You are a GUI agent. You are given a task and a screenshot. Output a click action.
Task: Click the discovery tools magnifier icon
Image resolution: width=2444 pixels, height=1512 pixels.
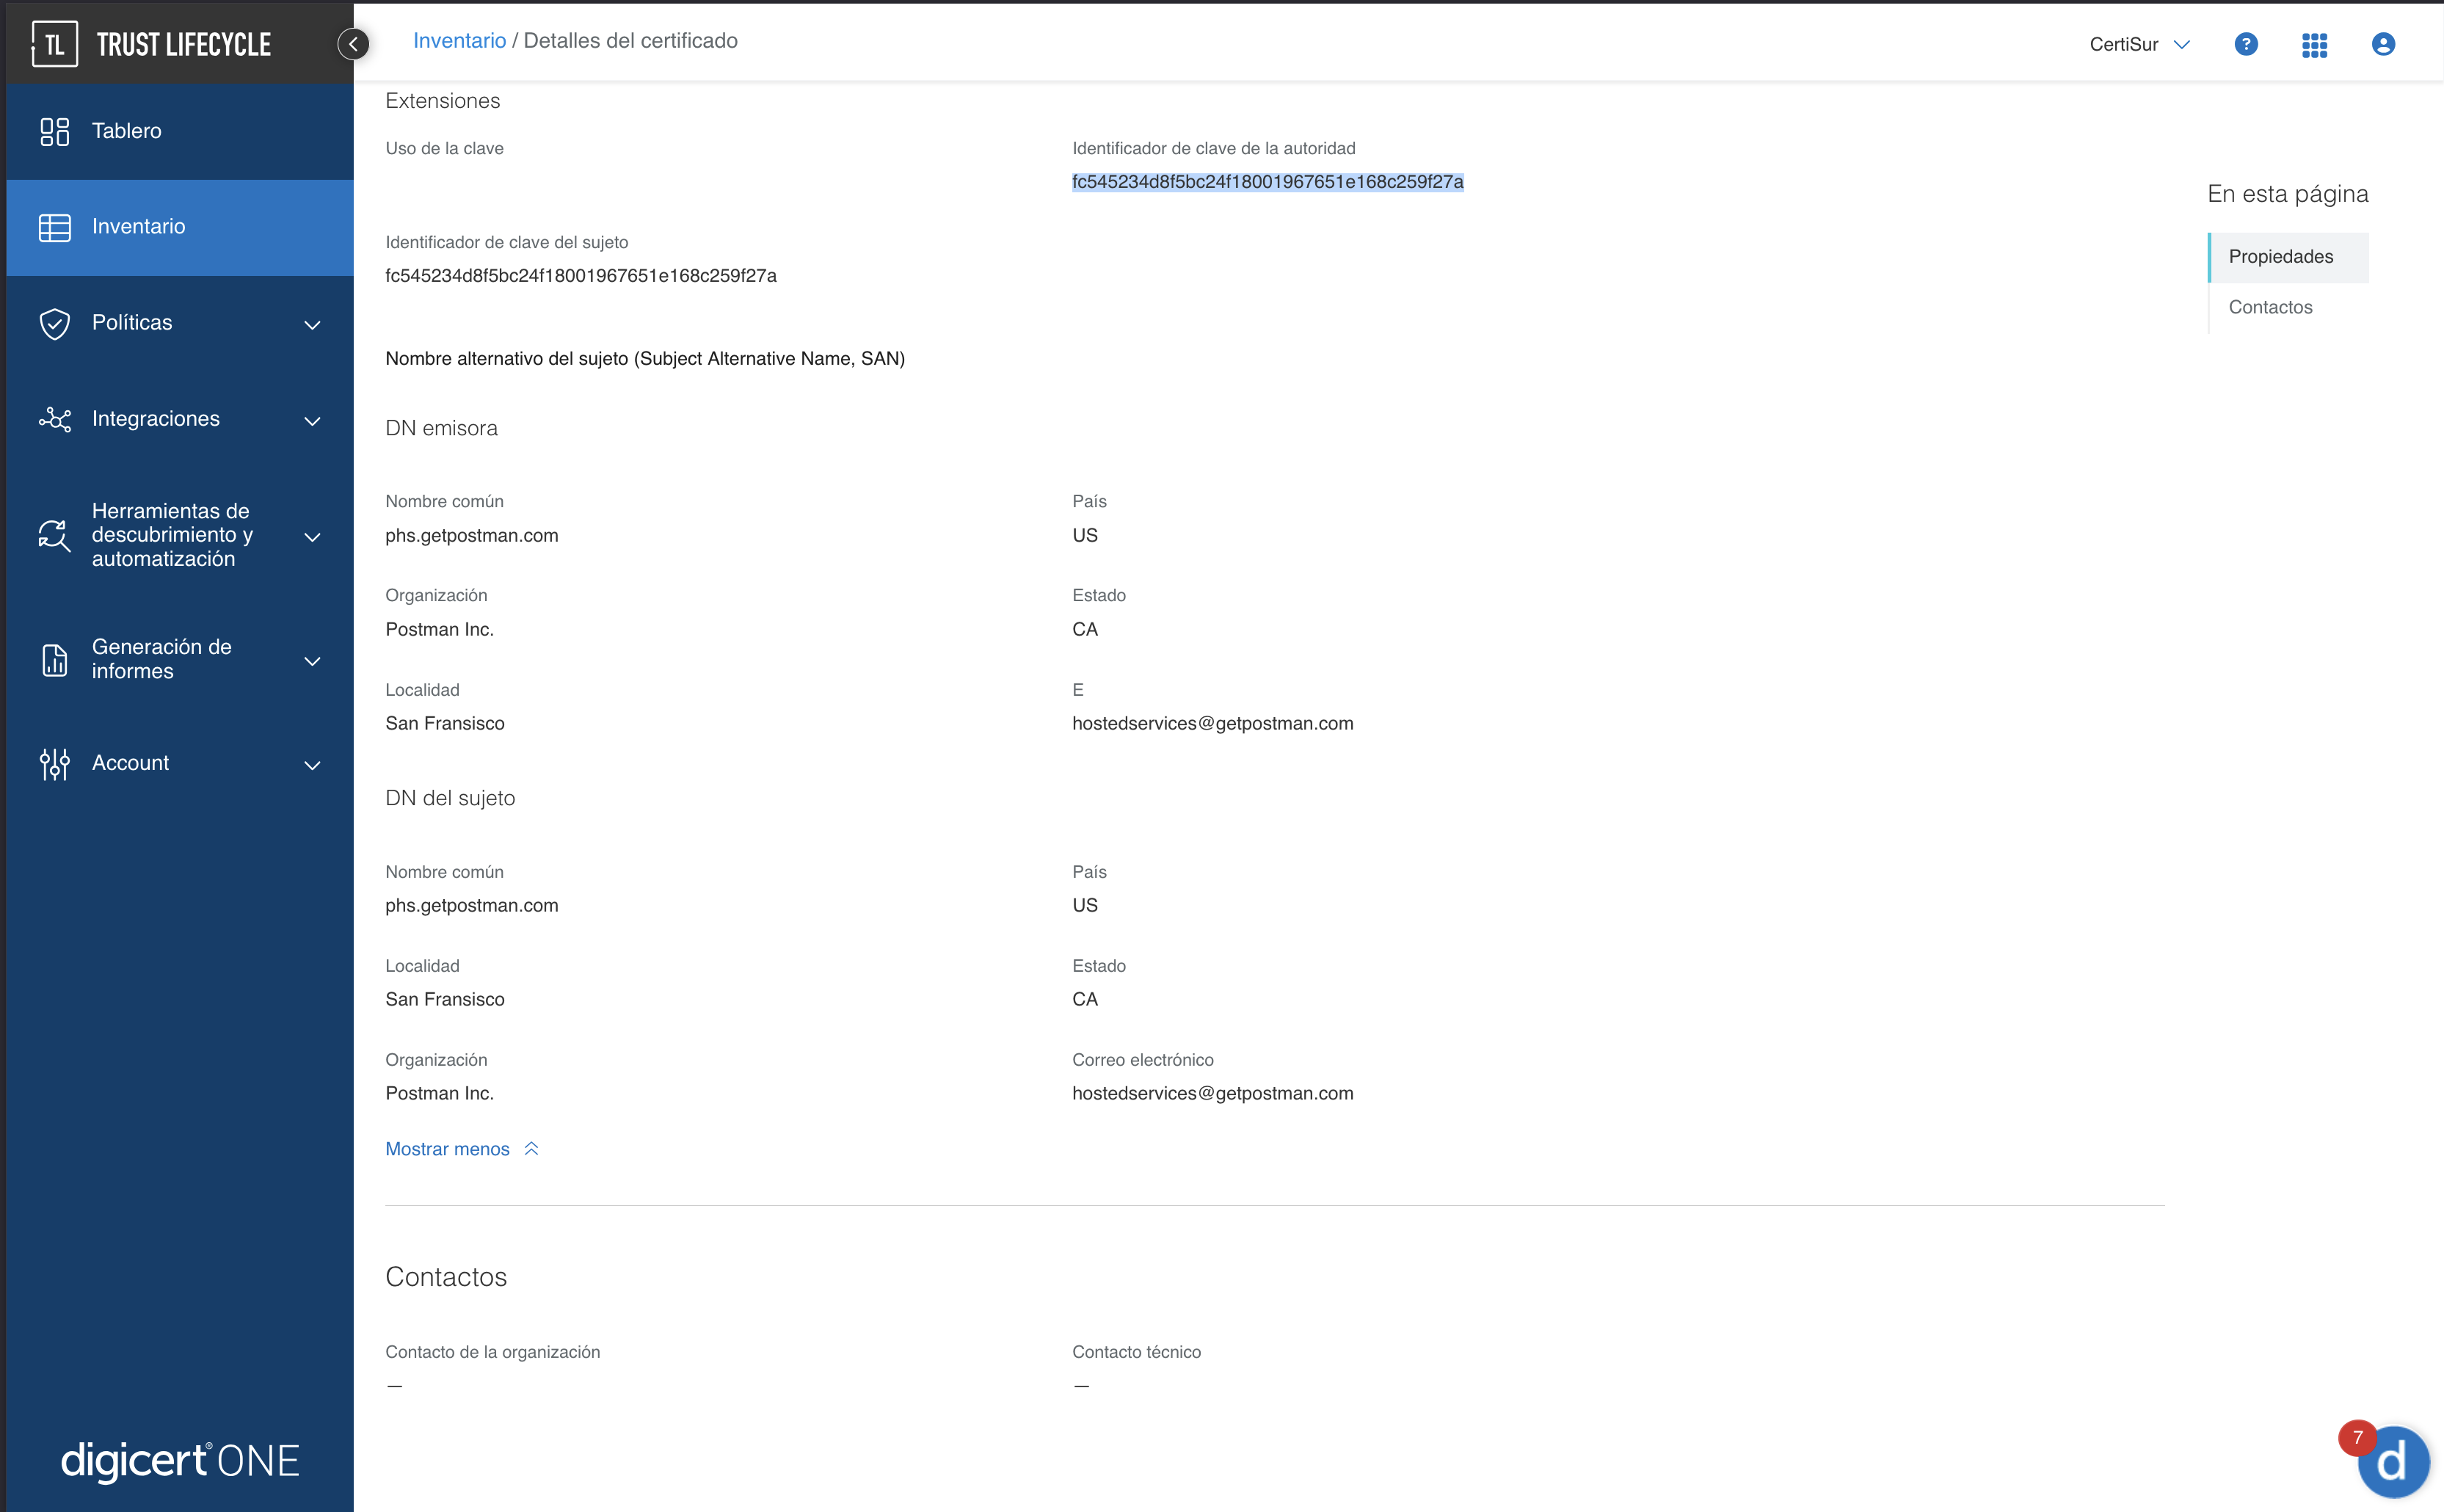54,535
